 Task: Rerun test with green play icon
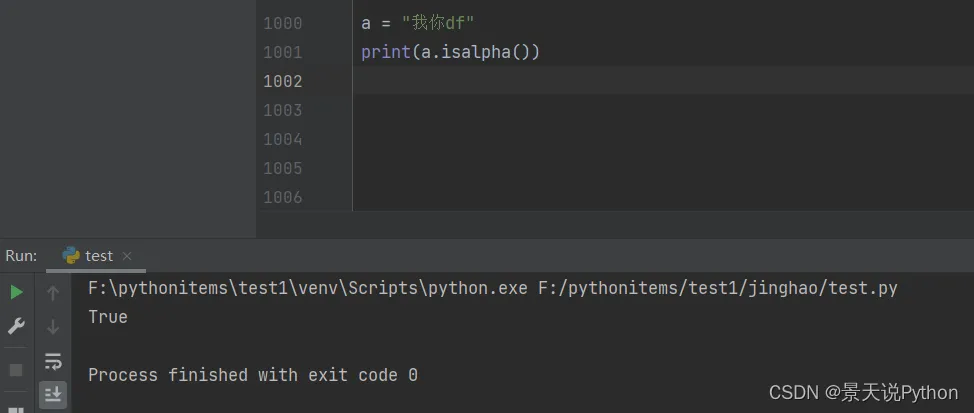point(16,292)
